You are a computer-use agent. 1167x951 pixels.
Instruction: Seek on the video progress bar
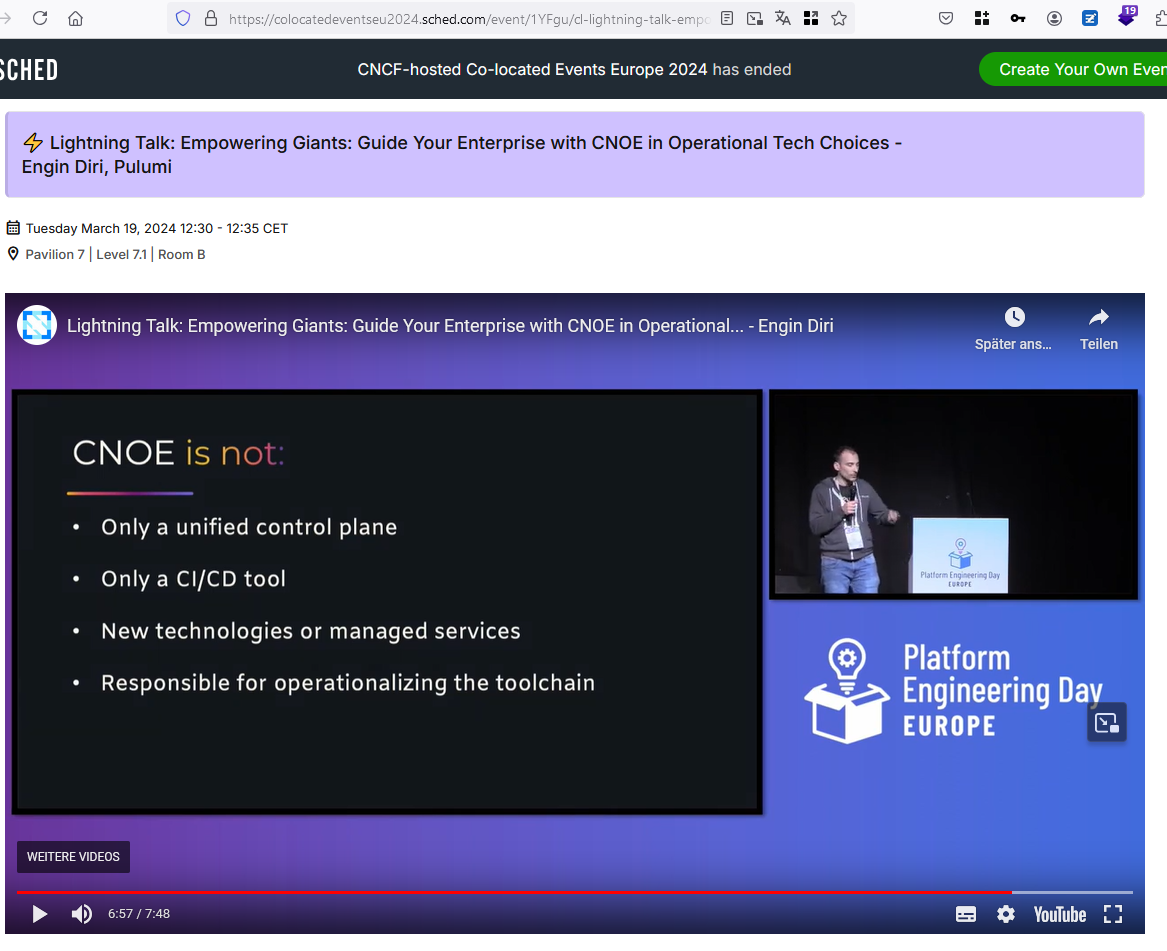[500, 891]
